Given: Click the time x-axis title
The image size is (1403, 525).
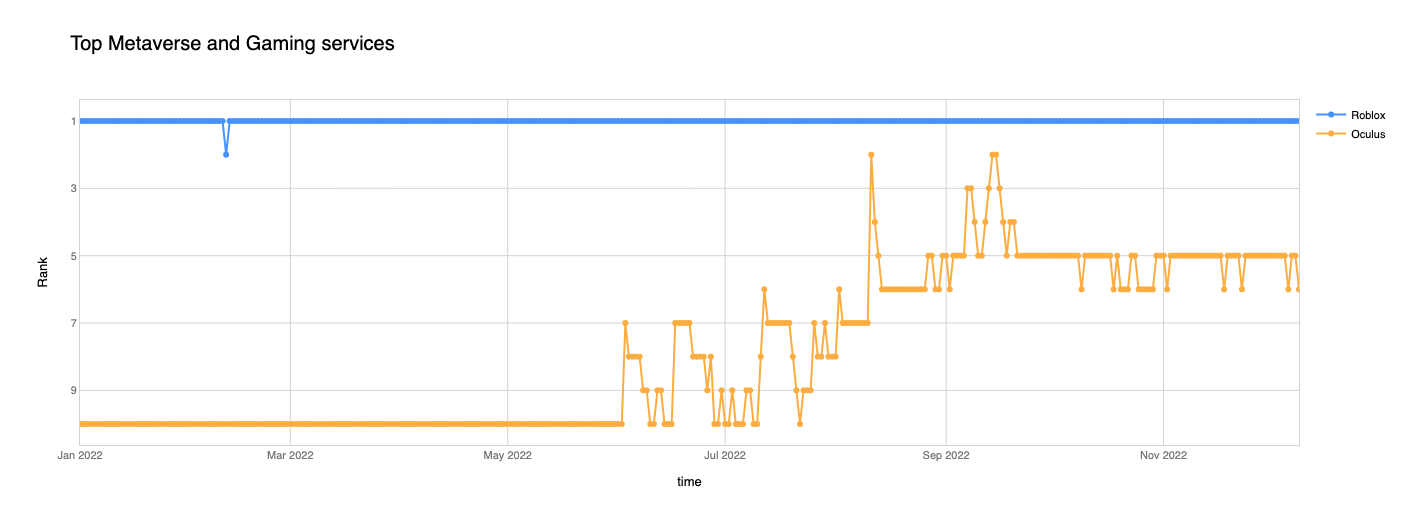Looking at the screenshot, I should (689, 482).
